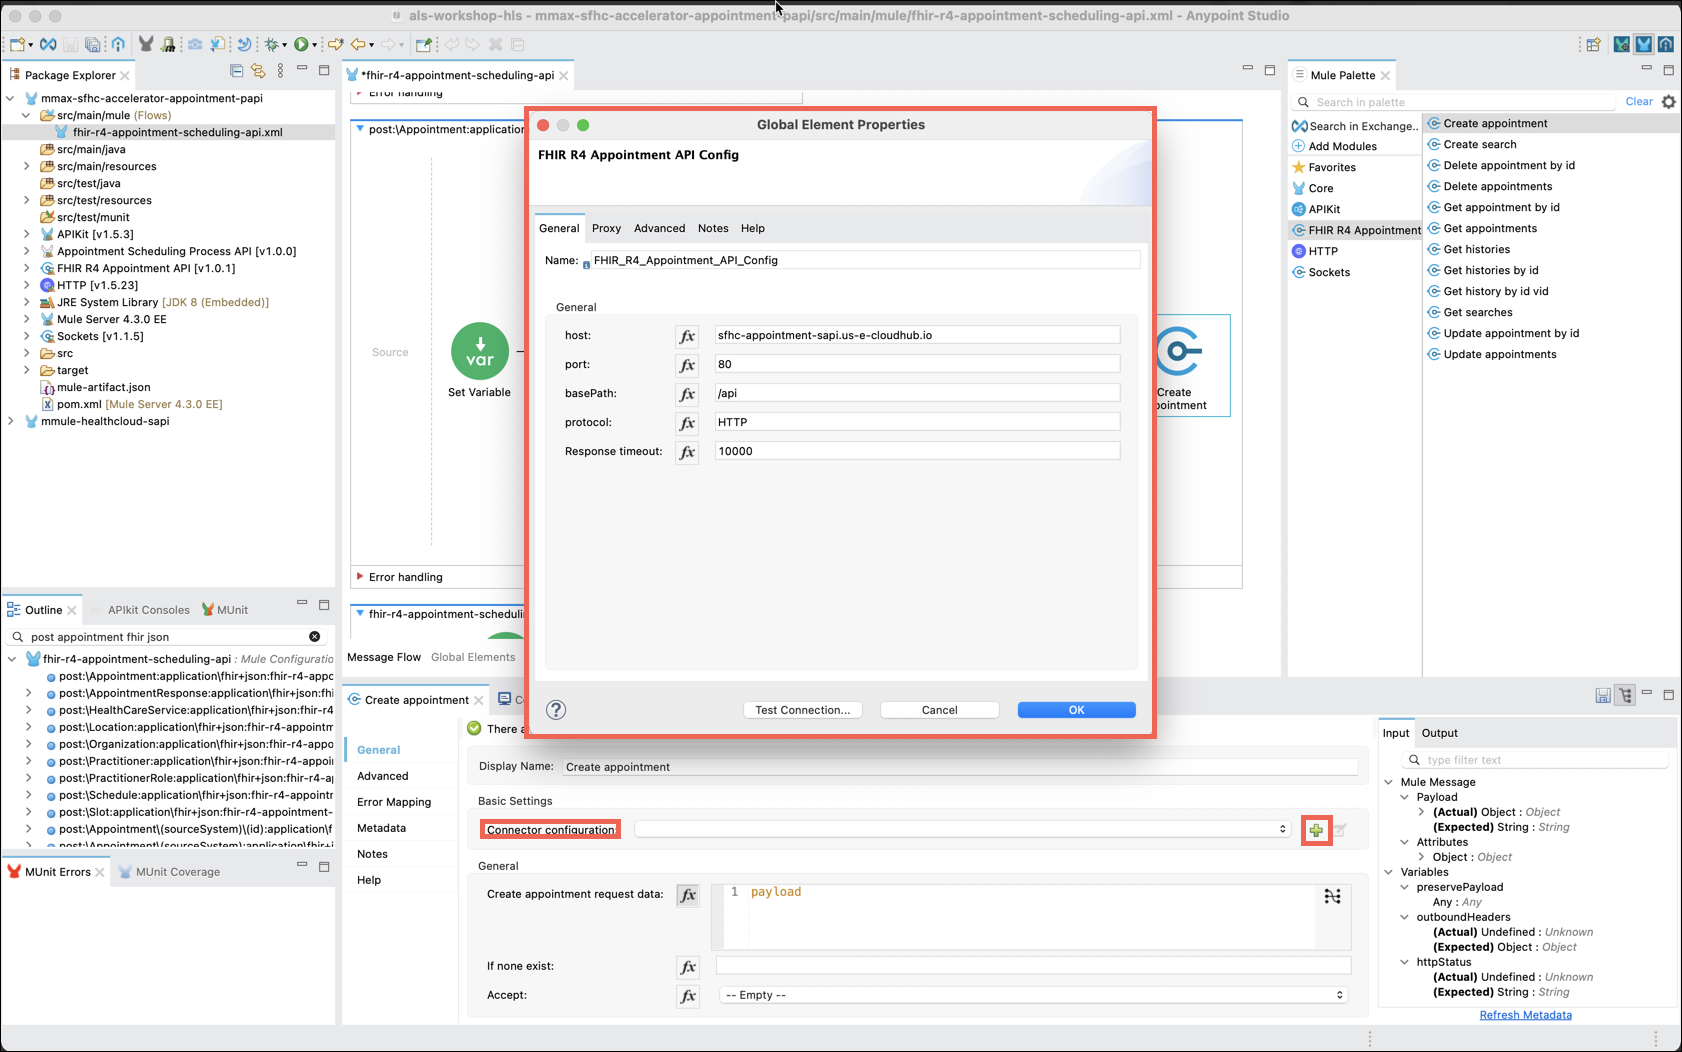Image resolution: width=1682 pixels, height=1052 pixels.
Task: Click Test Connection button
Action: tap(802, 710)
